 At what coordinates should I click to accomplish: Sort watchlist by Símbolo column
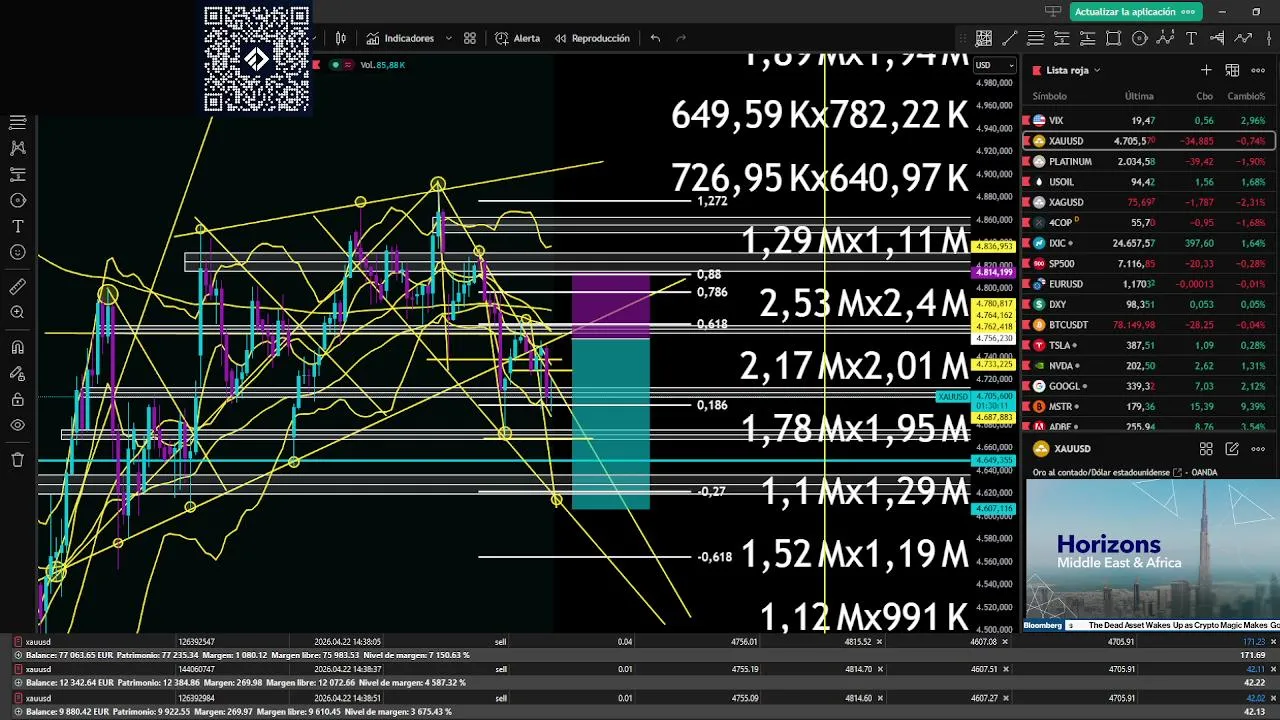[1049, 96]
